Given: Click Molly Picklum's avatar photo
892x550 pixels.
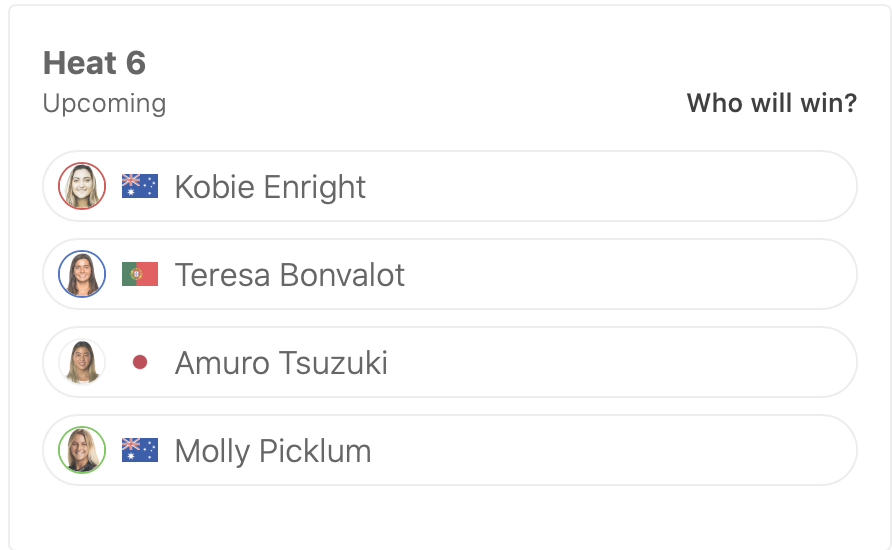Looking at the screenshot, I should [82, 451].
